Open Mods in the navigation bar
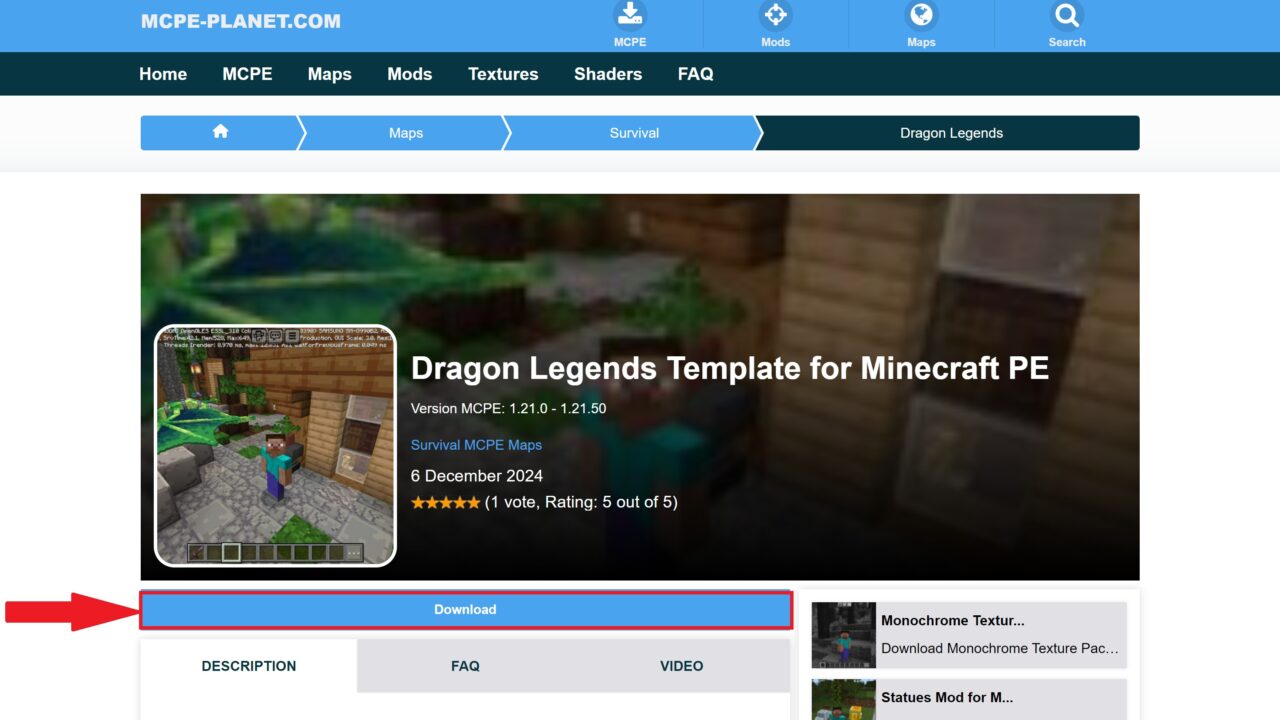The width and height of the screenshot is (1280, 720). (x=410, y=74)
